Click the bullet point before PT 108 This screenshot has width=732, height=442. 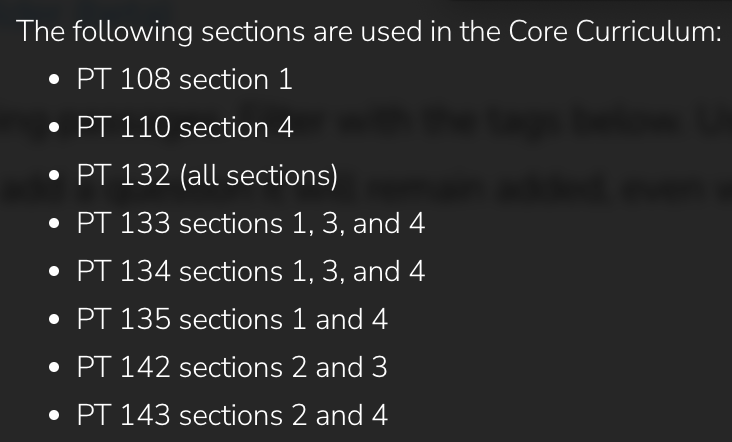click(x=54, y=81)
